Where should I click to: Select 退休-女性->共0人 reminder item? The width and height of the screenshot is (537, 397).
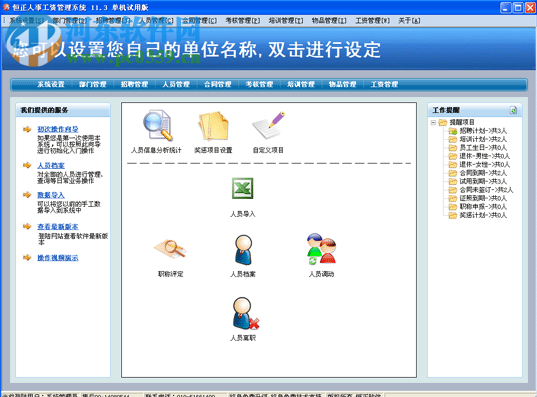485,165
